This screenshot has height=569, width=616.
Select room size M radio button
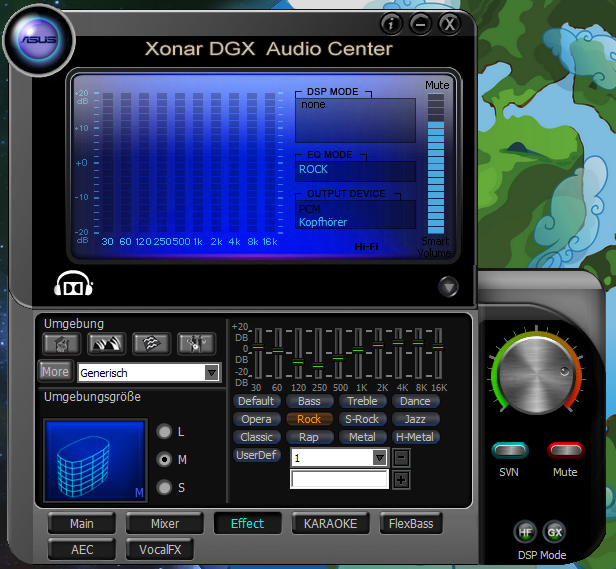point(164,459)
